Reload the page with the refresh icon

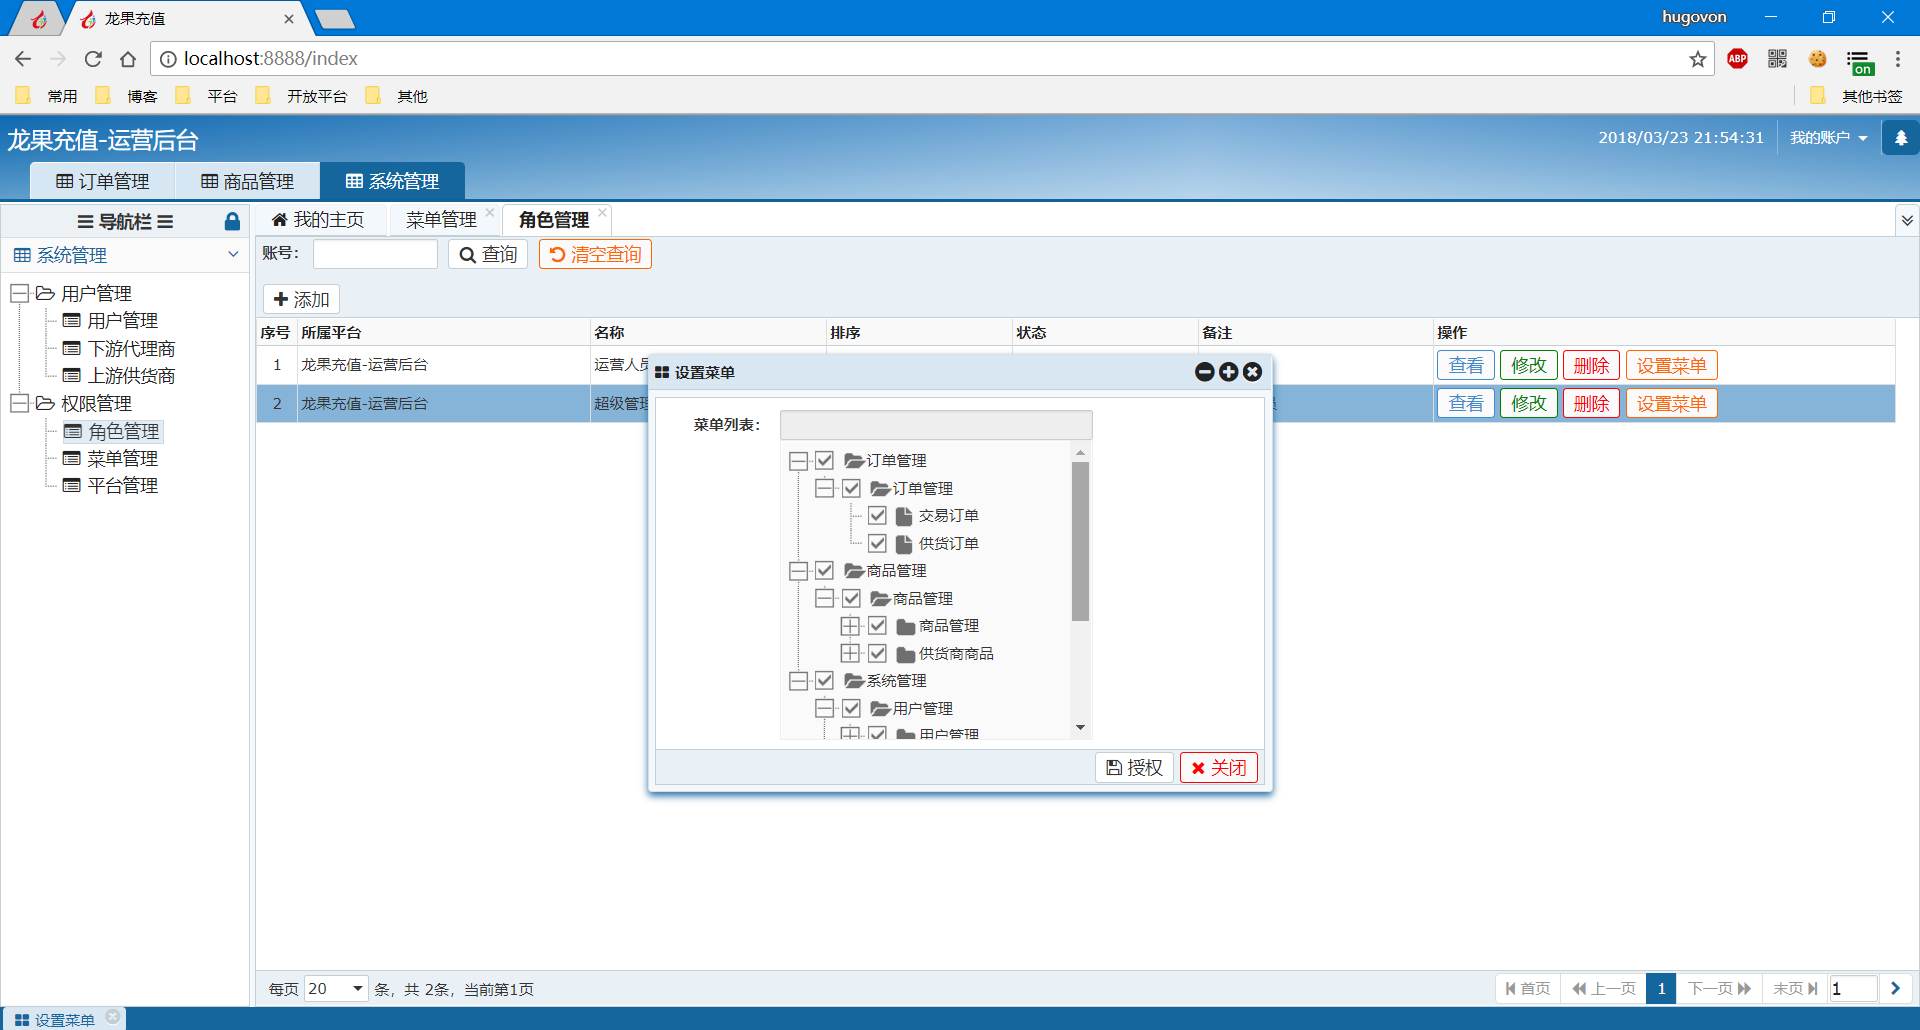tap(93, 59)
